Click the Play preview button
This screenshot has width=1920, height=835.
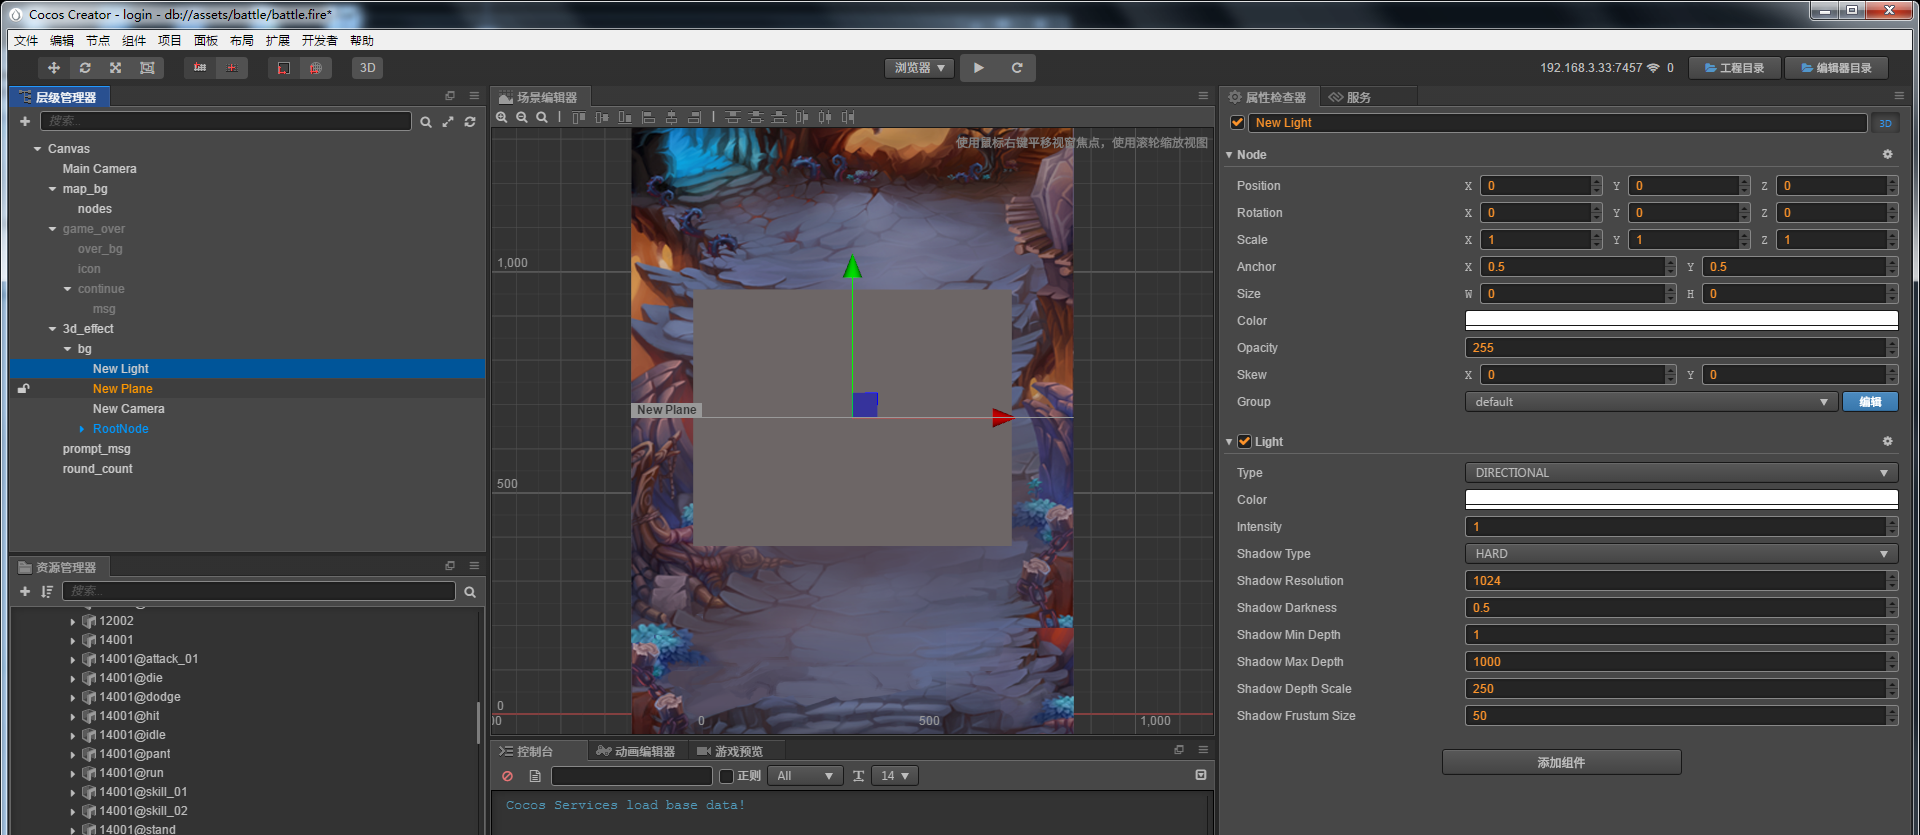pos(978,68)
